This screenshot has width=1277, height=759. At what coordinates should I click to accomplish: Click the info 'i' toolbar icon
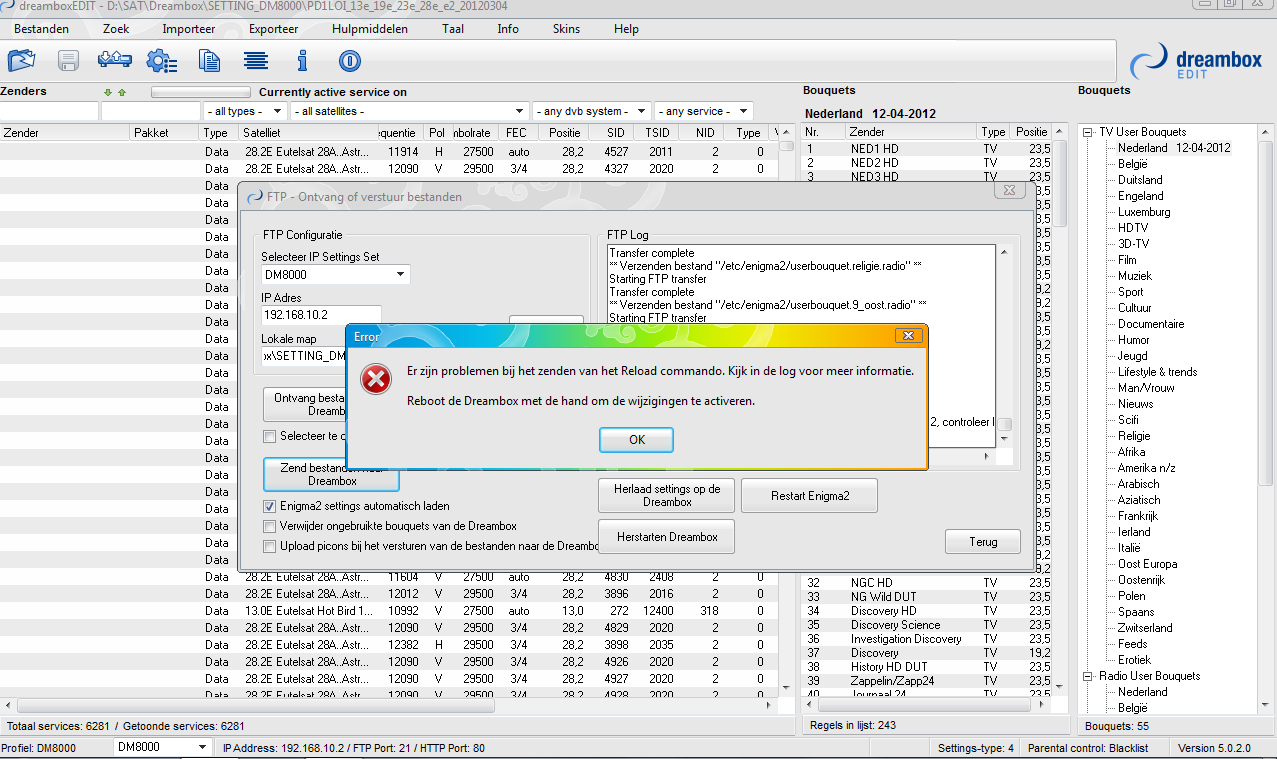(x=302, y=61)
